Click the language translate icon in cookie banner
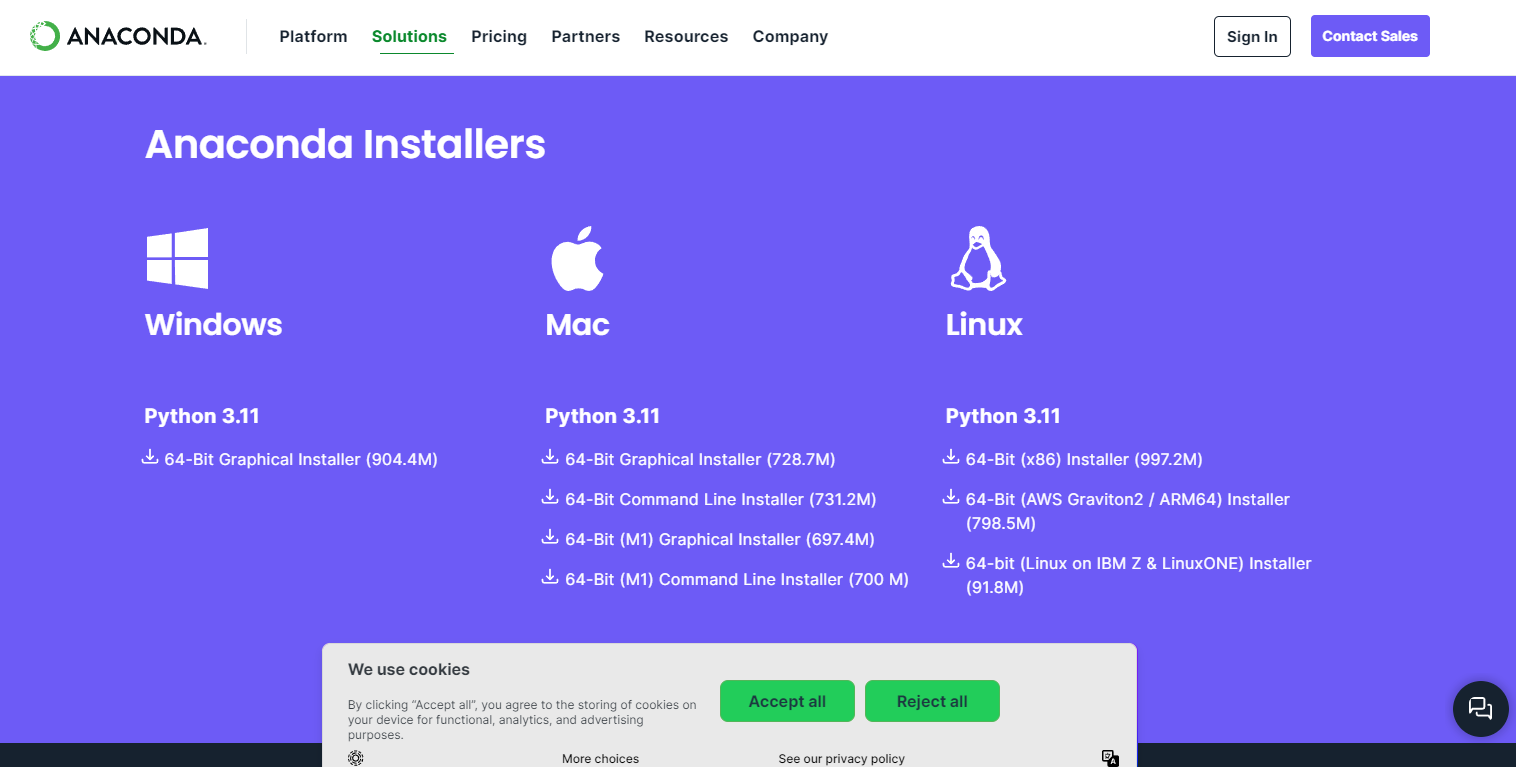The height and width of the screenshot is (767, 1516). coord(1110,758)
